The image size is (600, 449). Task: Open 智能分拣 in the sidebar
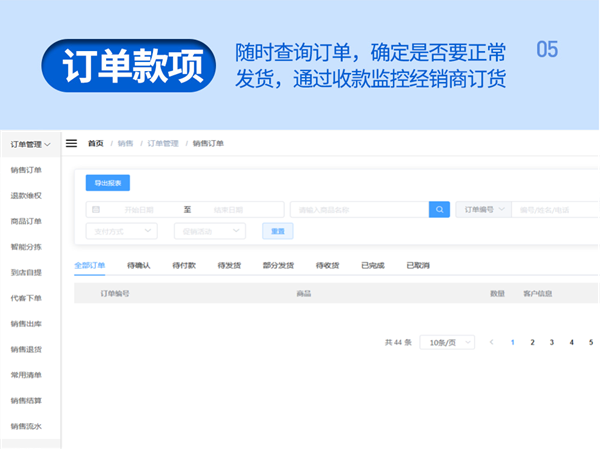click(26, 247)
